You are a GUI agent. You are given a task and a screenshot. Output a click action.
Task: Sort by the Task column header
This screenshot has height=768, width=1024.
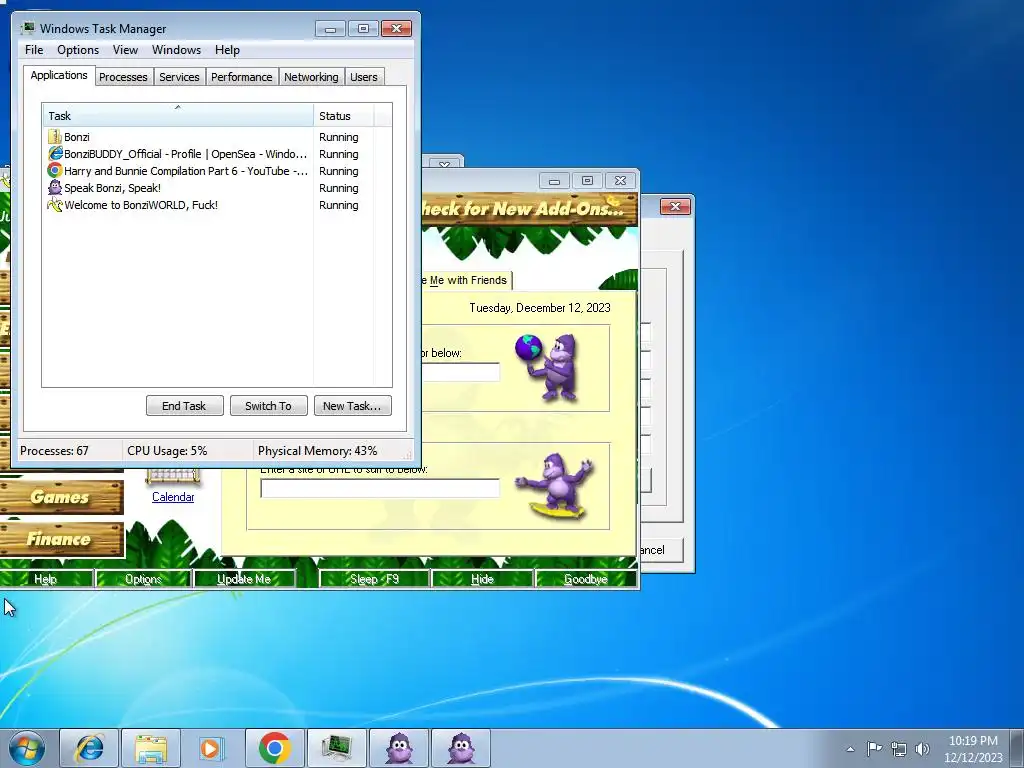click(x=178, y=116)
